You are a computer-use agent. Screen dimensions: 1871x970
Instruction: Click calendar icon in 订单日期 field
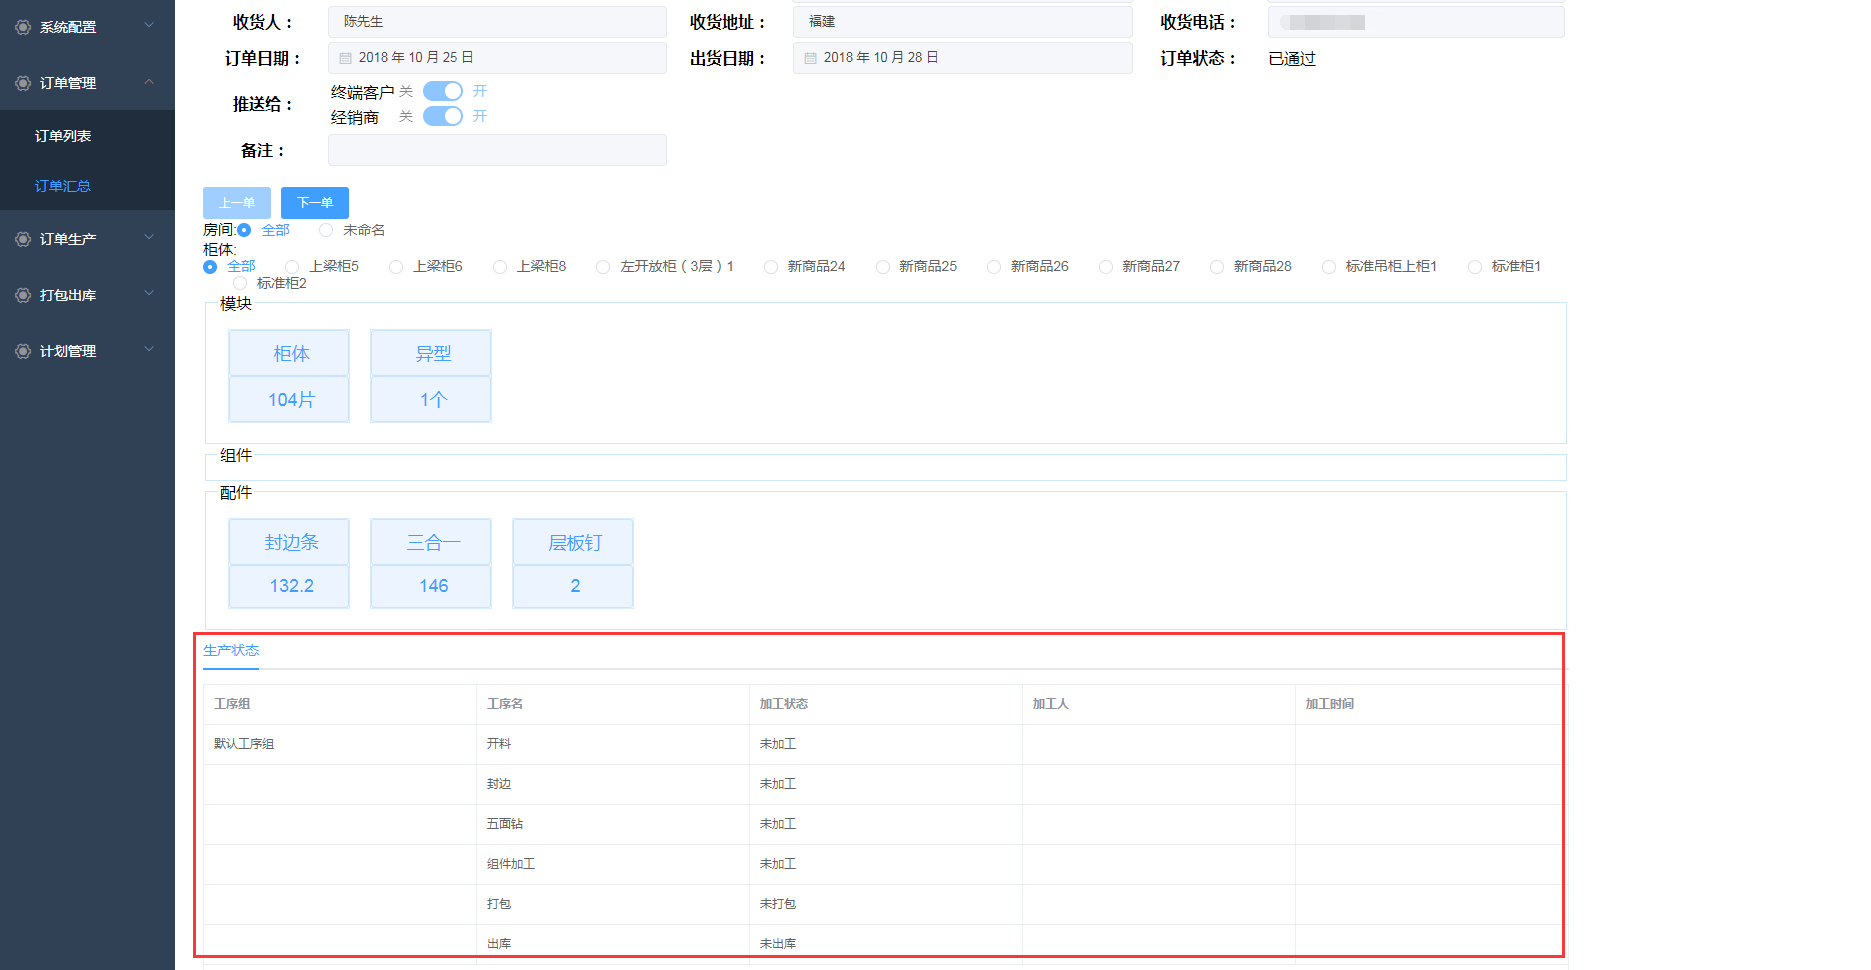pos(346,58)
